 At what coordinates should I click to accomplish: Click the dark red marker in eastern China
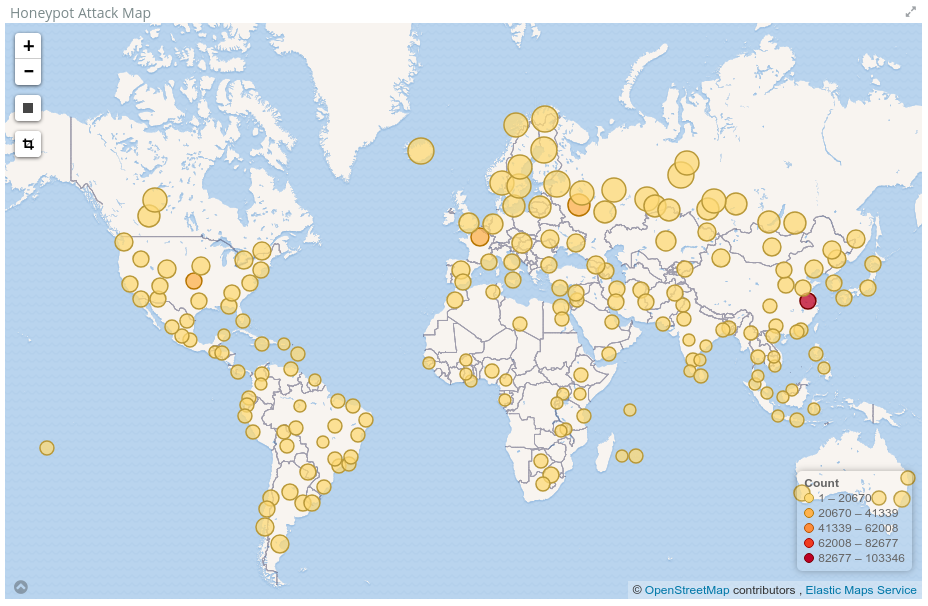pos(808,301)
